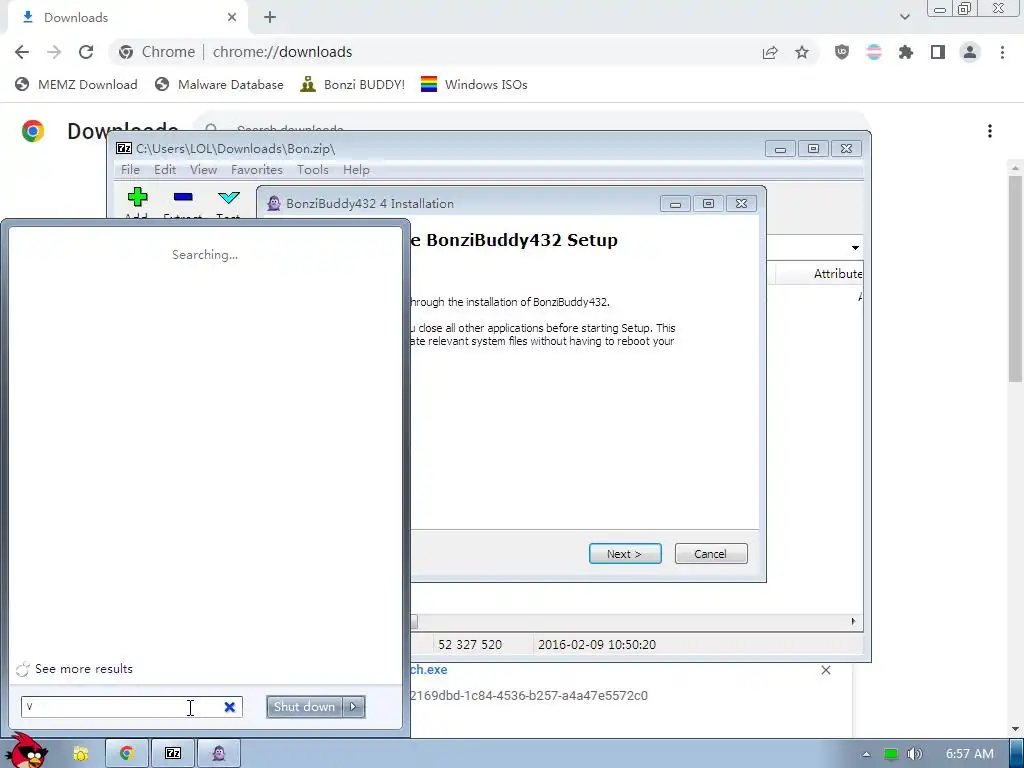Click Next in the BonziBuddy432 installer
This screenshot has height=768, width=1024.
click(625, 554)
